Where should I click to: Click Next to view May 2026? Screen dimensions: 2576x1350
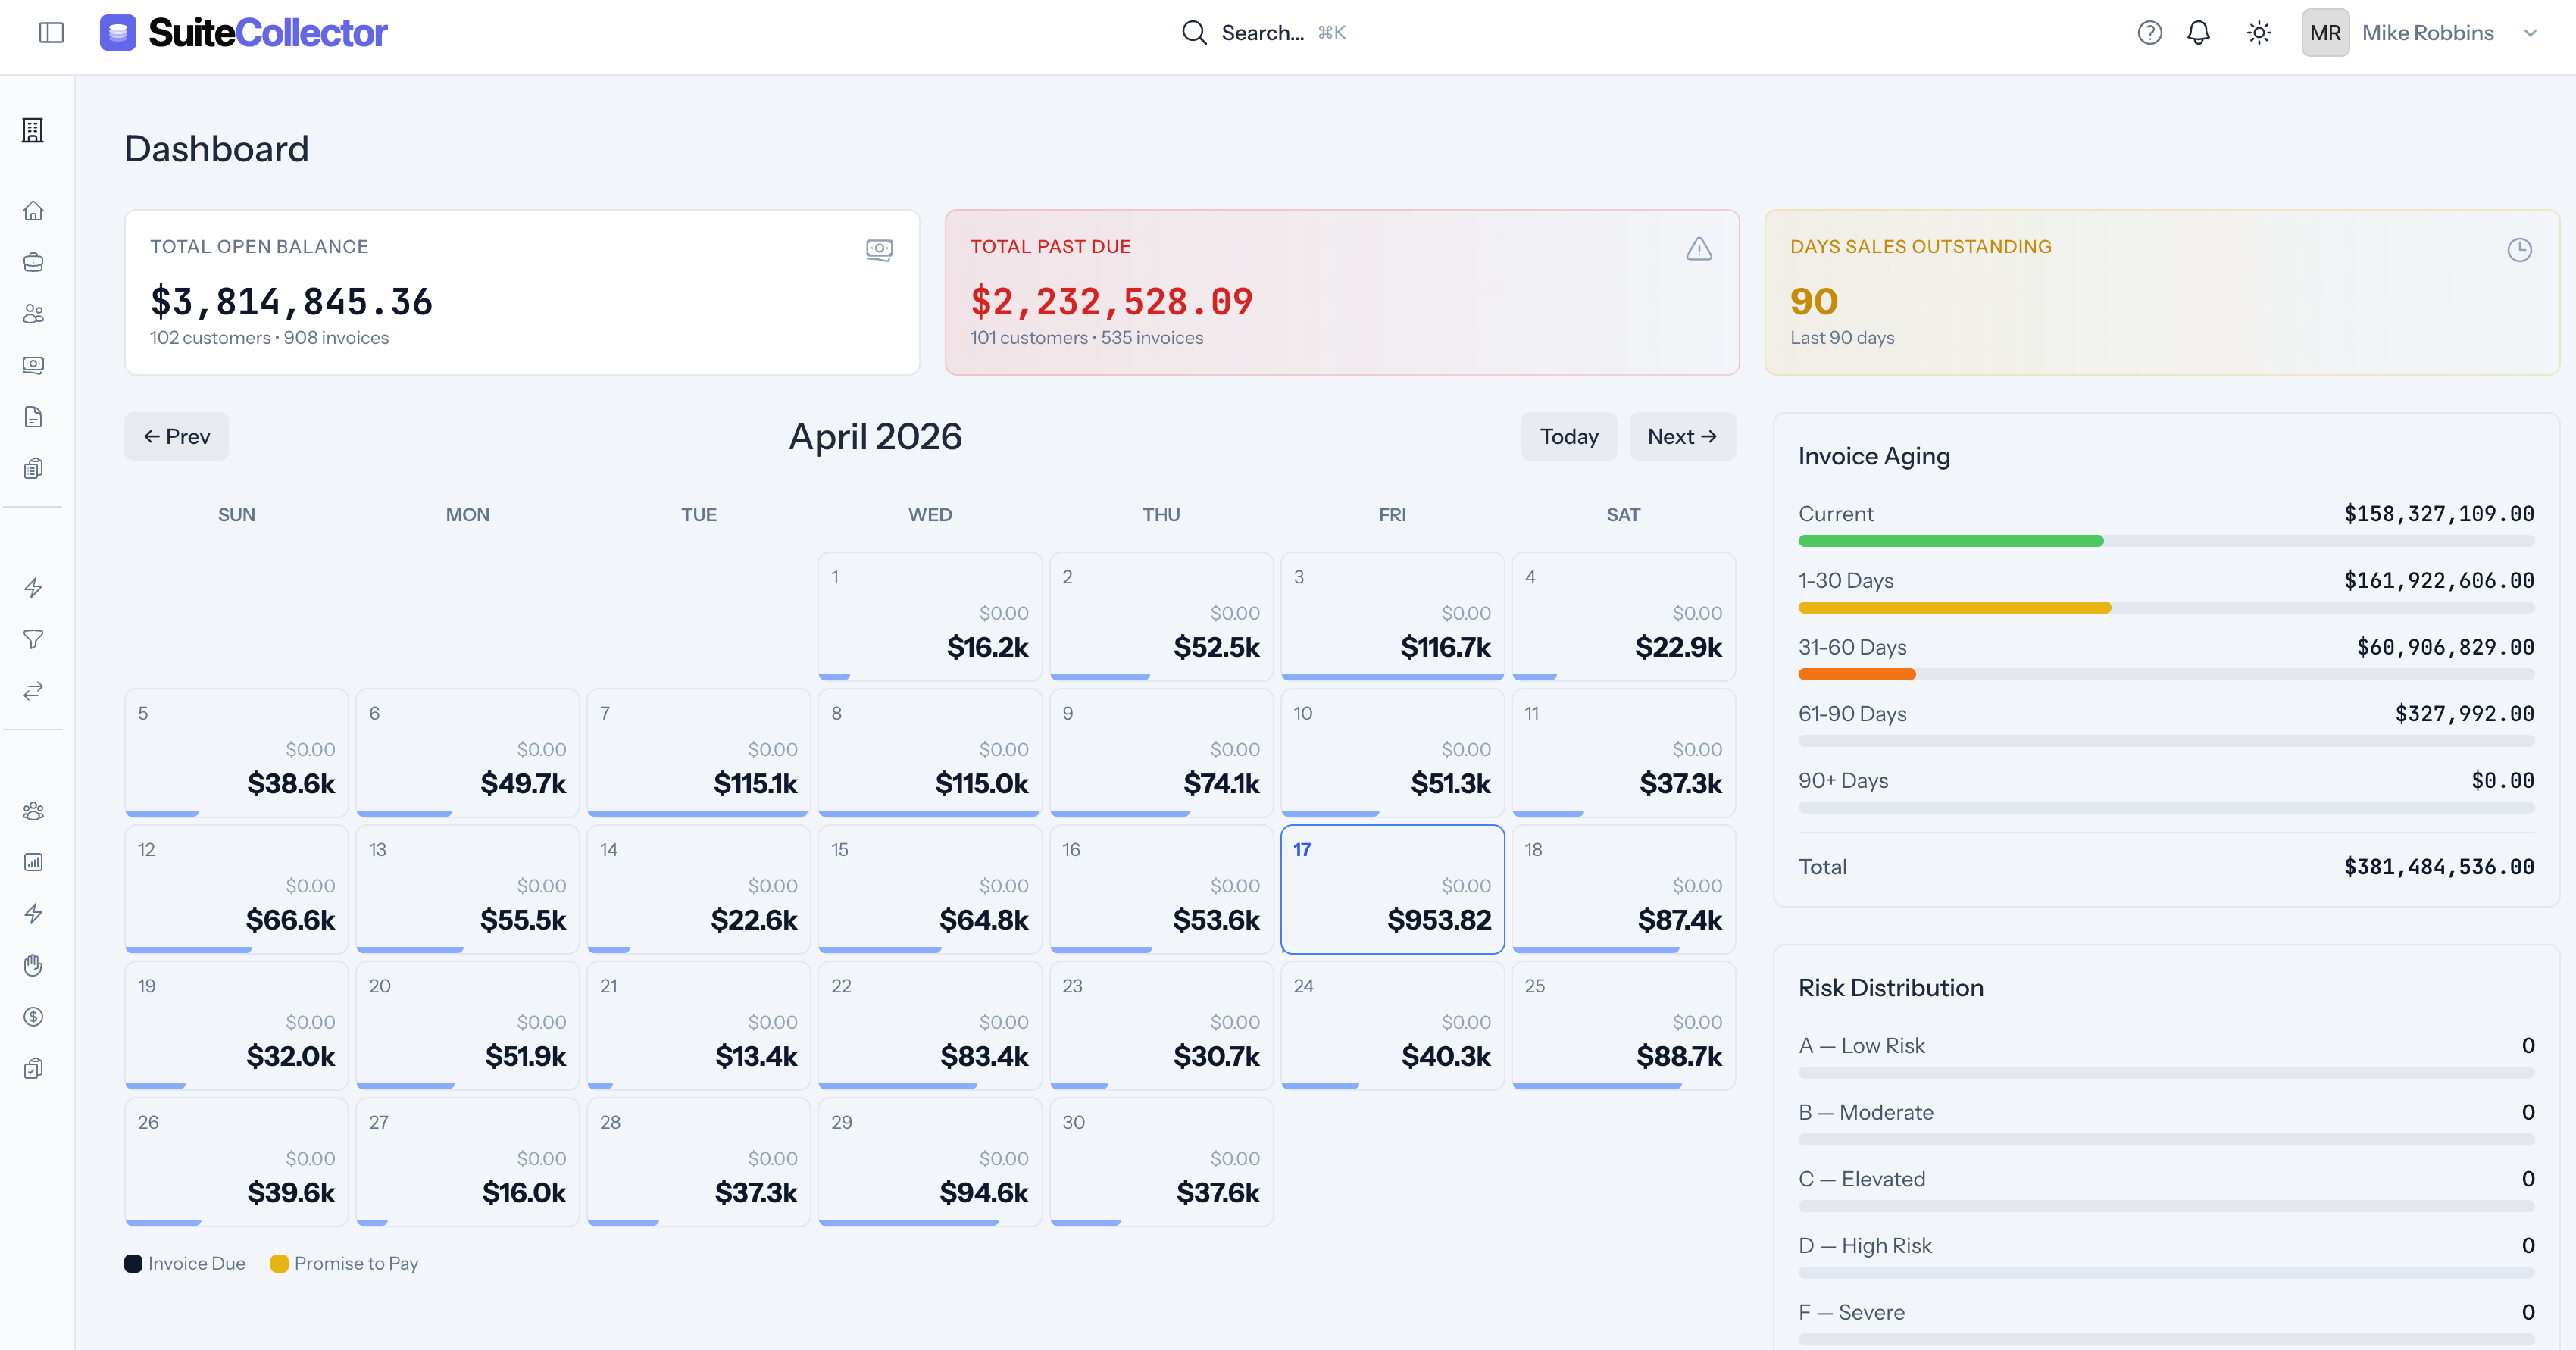(x=1682, y=436)
